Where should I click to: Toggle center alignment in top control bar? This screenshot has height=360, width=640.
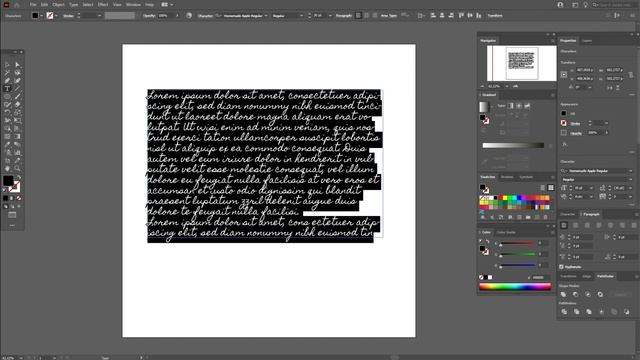367,16
